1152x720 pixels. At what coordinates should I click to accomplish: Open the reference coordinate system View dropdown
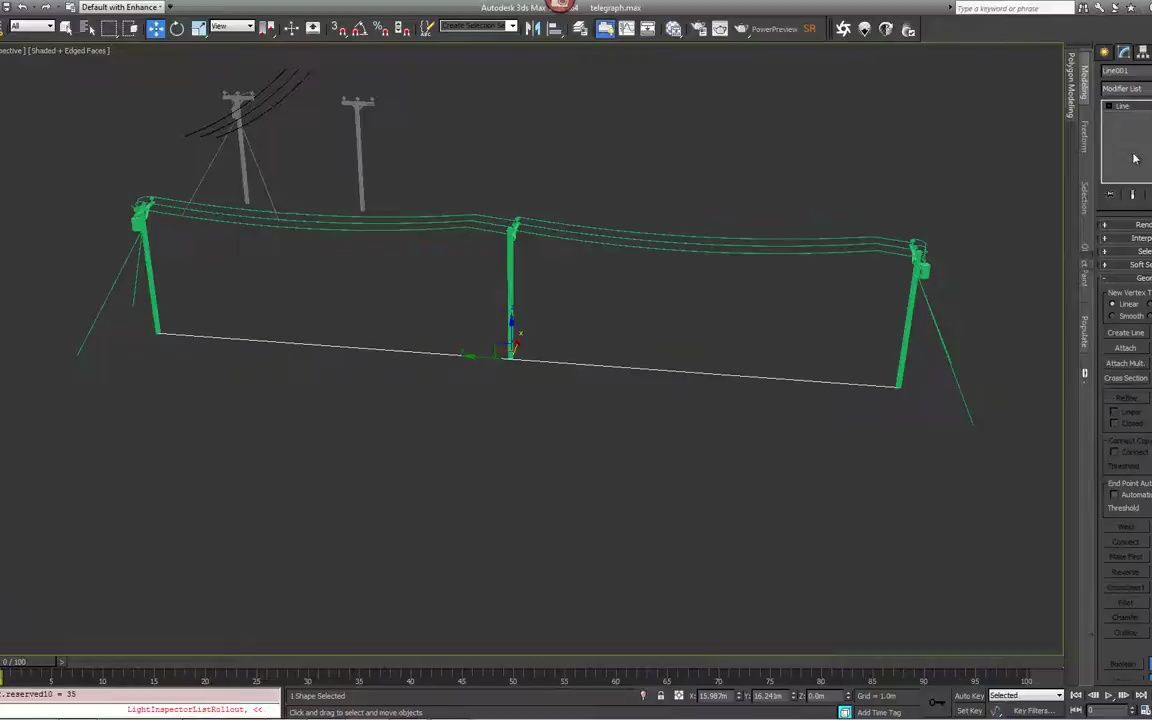coord(232,26)
